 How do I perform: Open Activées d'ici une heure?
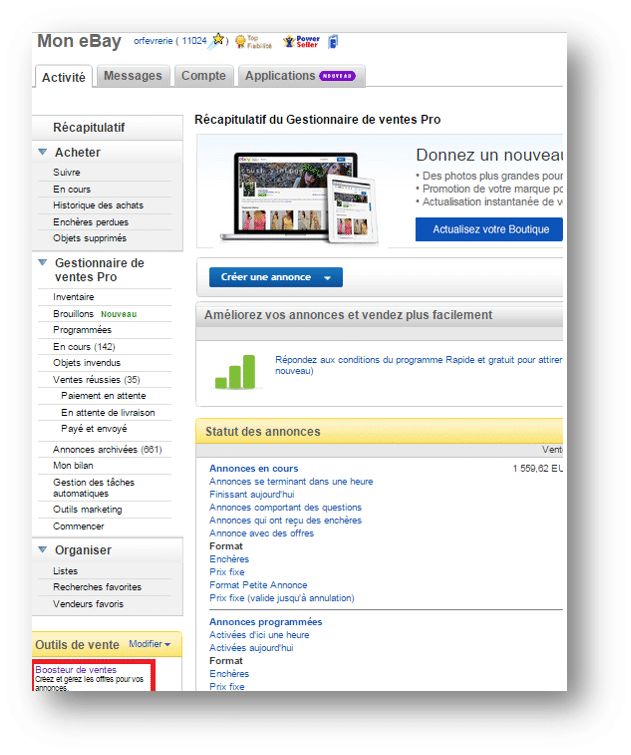tap(259, 635)
